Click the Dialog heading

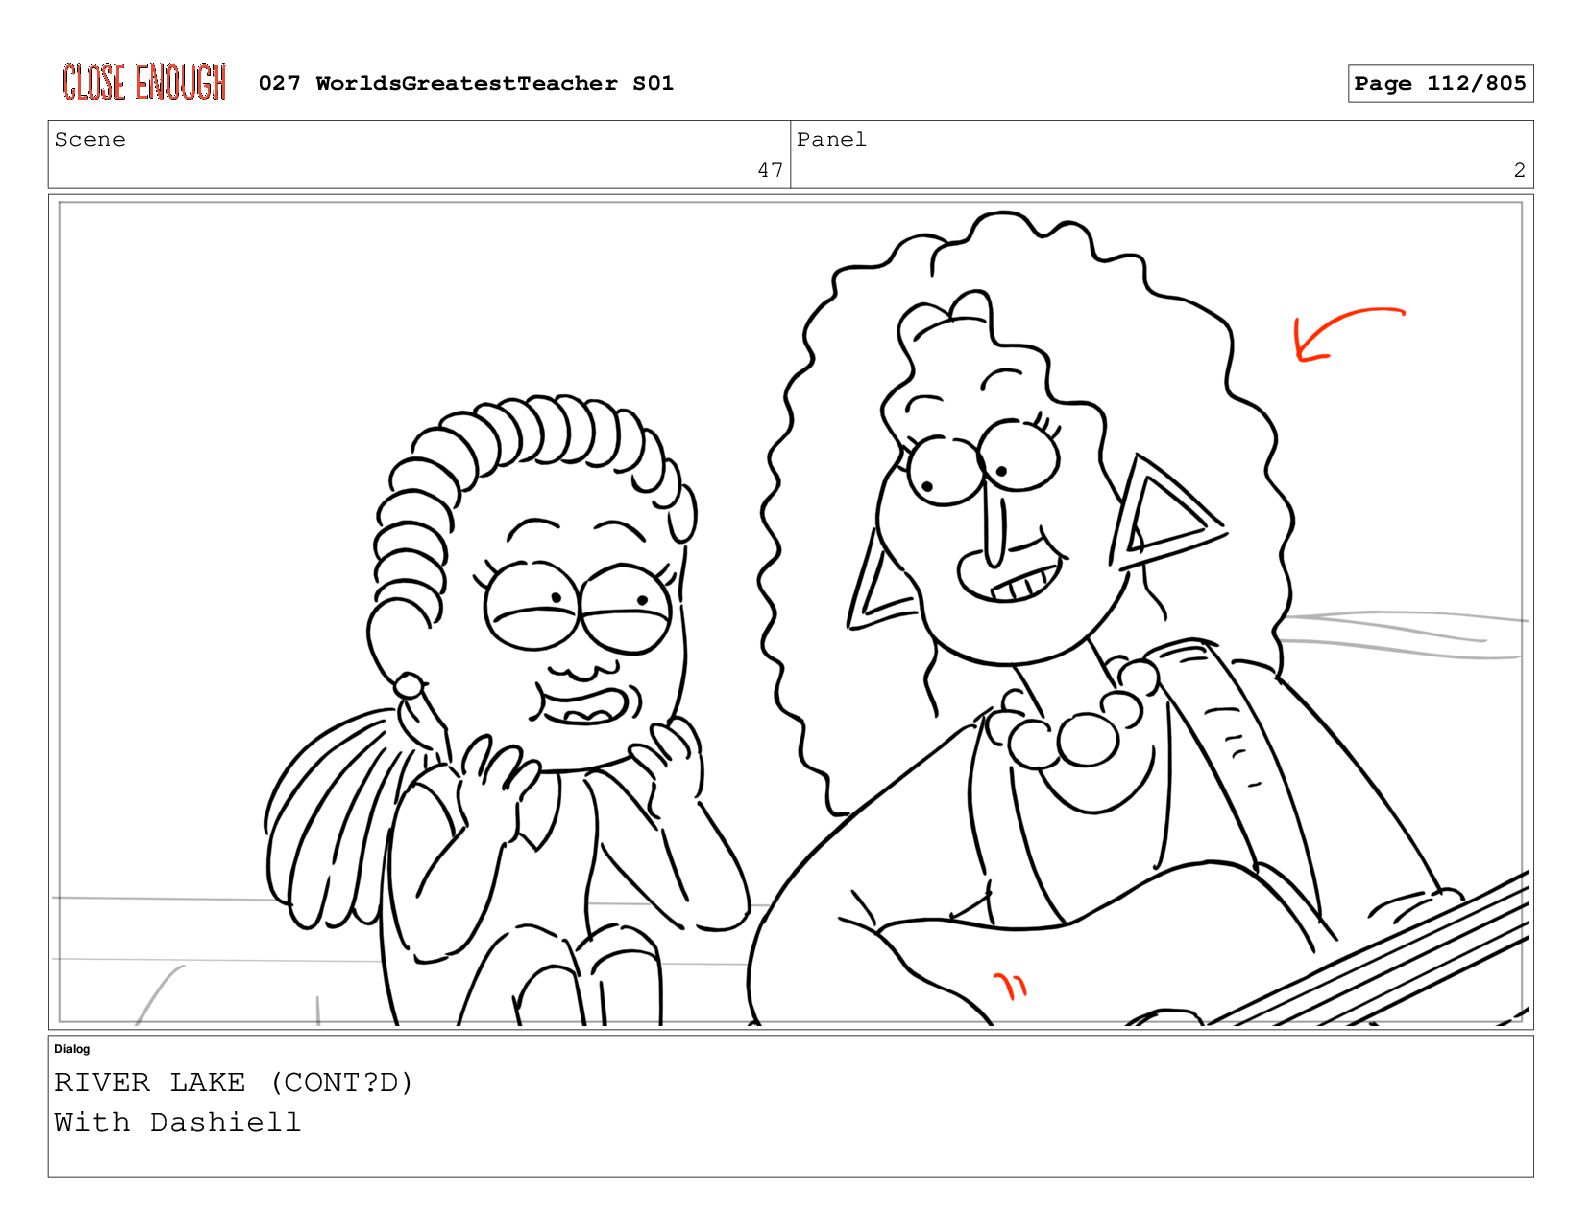point(72,1049)
